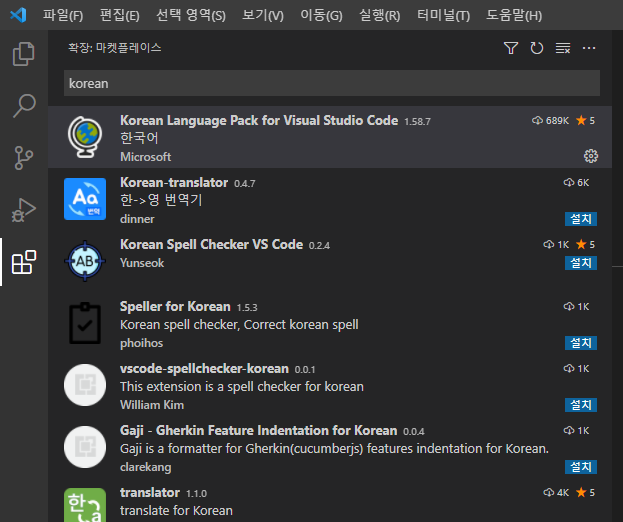Click star rating of Korean Spell Checker
The width and height of the screenshot is (623, 522).
pos(585,244)
